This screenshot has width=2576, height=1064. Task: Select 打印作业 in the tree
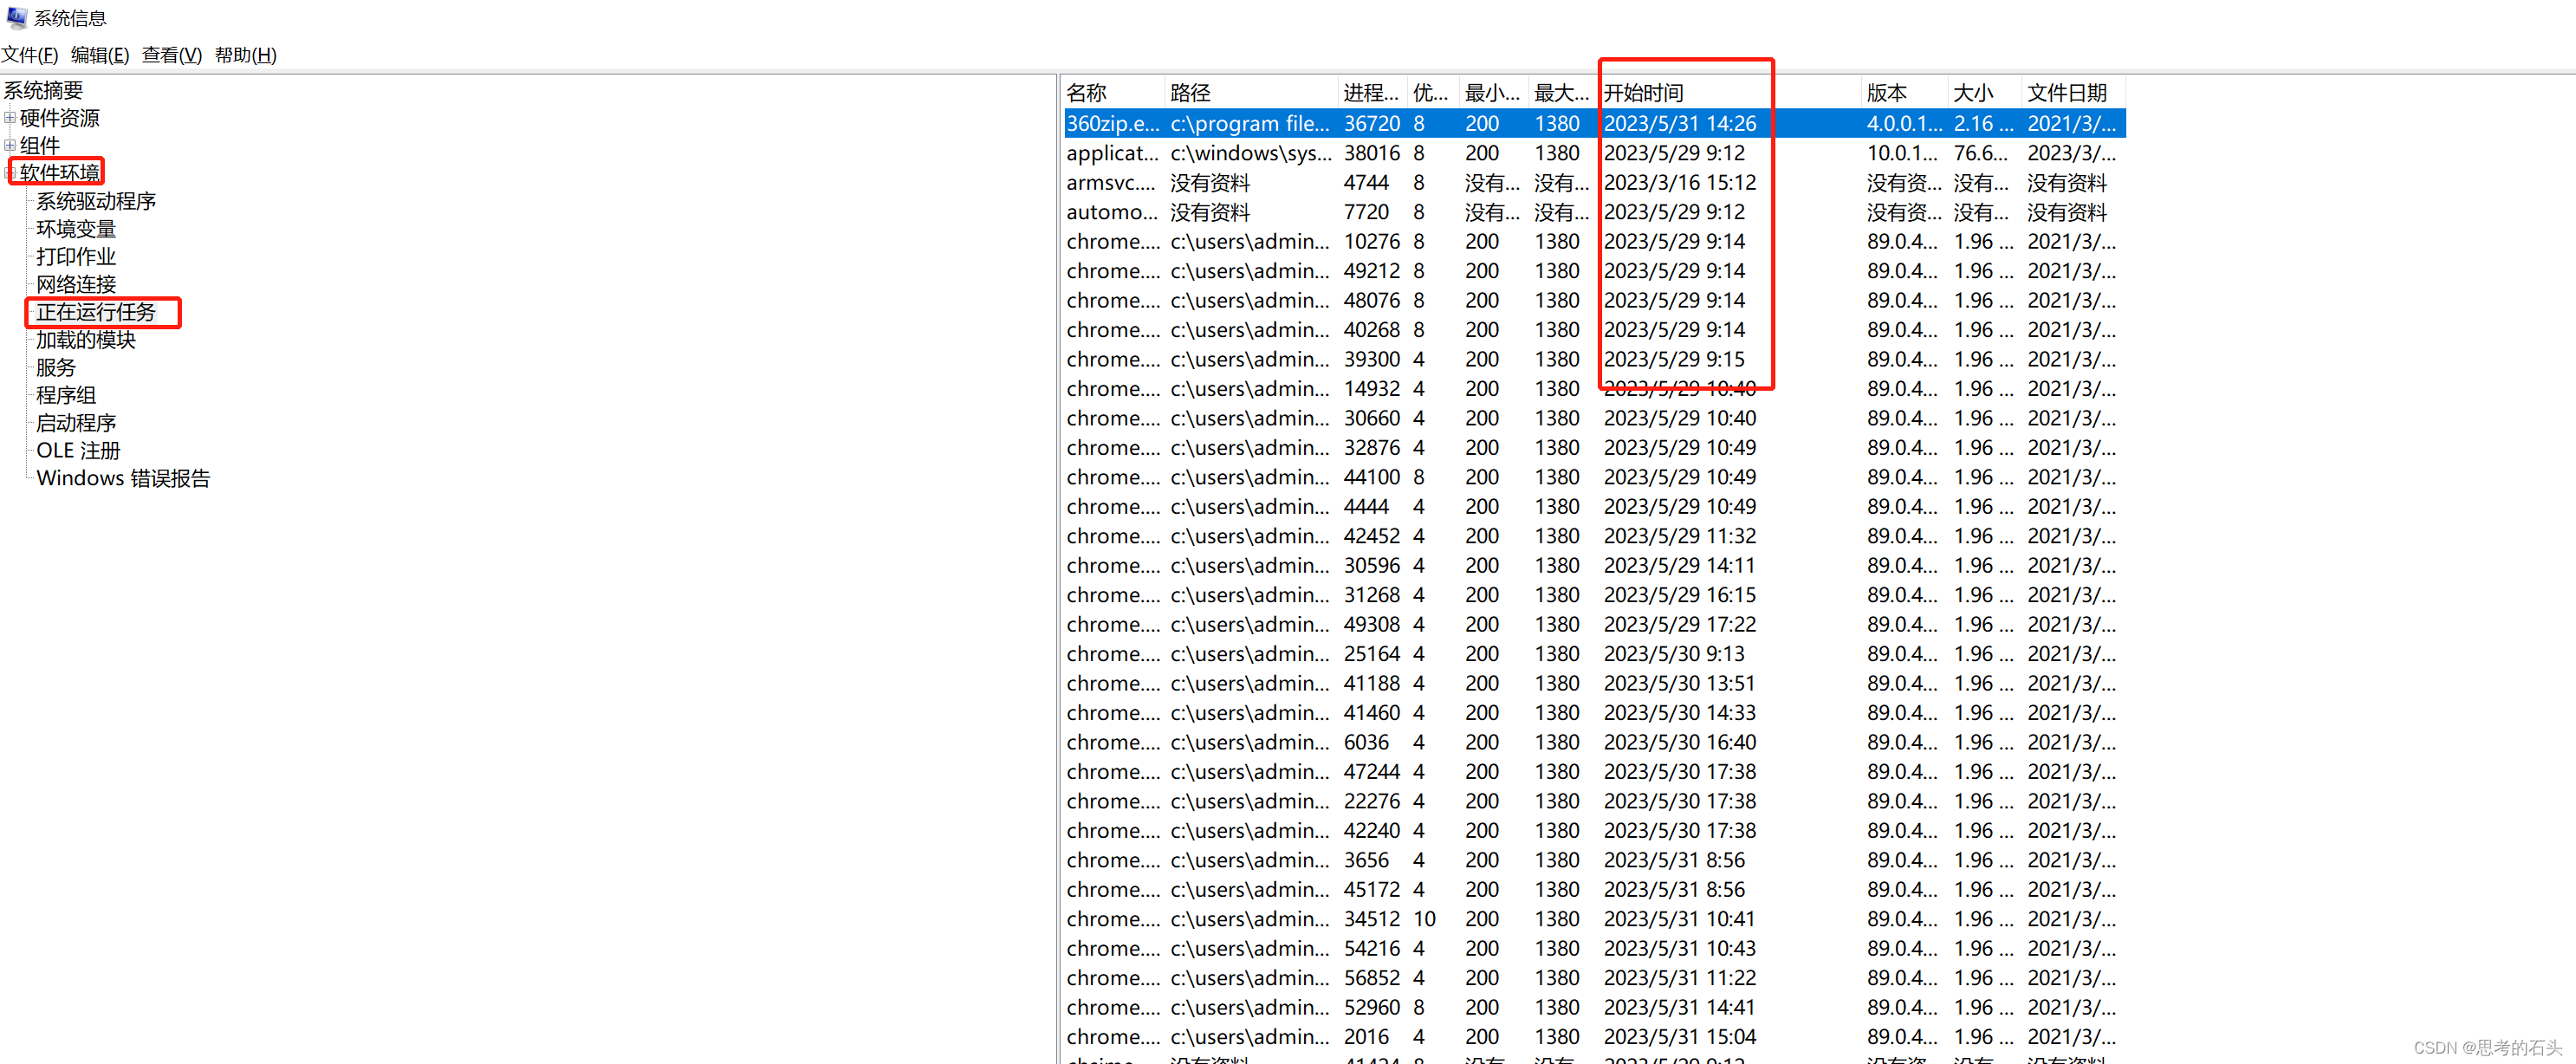(76, 257)
